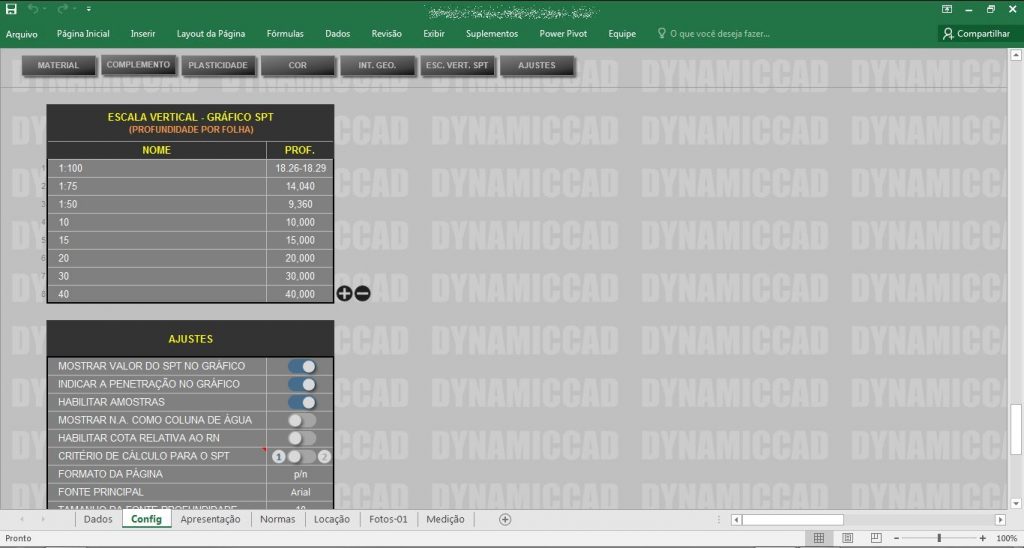Switch to Page Layout view icon
This screenshot has width=1024, height=548.
point(847,538)
